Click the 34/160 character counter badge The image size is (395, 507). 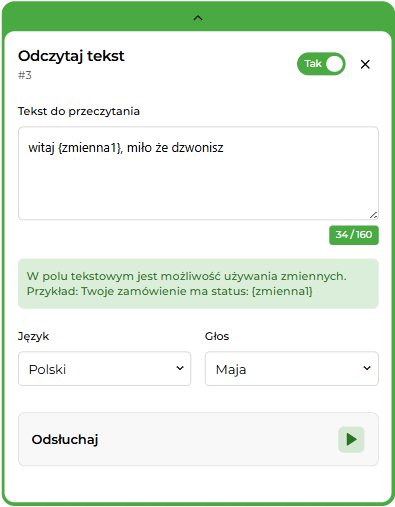(354, 235)
